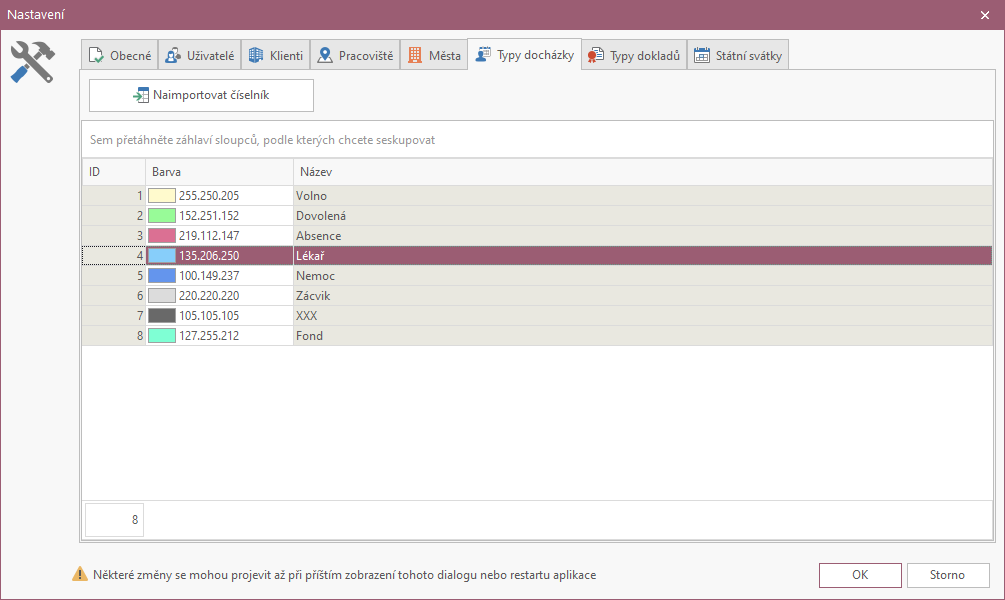The image size is (1005, 600).
Task: Click the Typy dokladů tab icon
Action: coord(596,56)
